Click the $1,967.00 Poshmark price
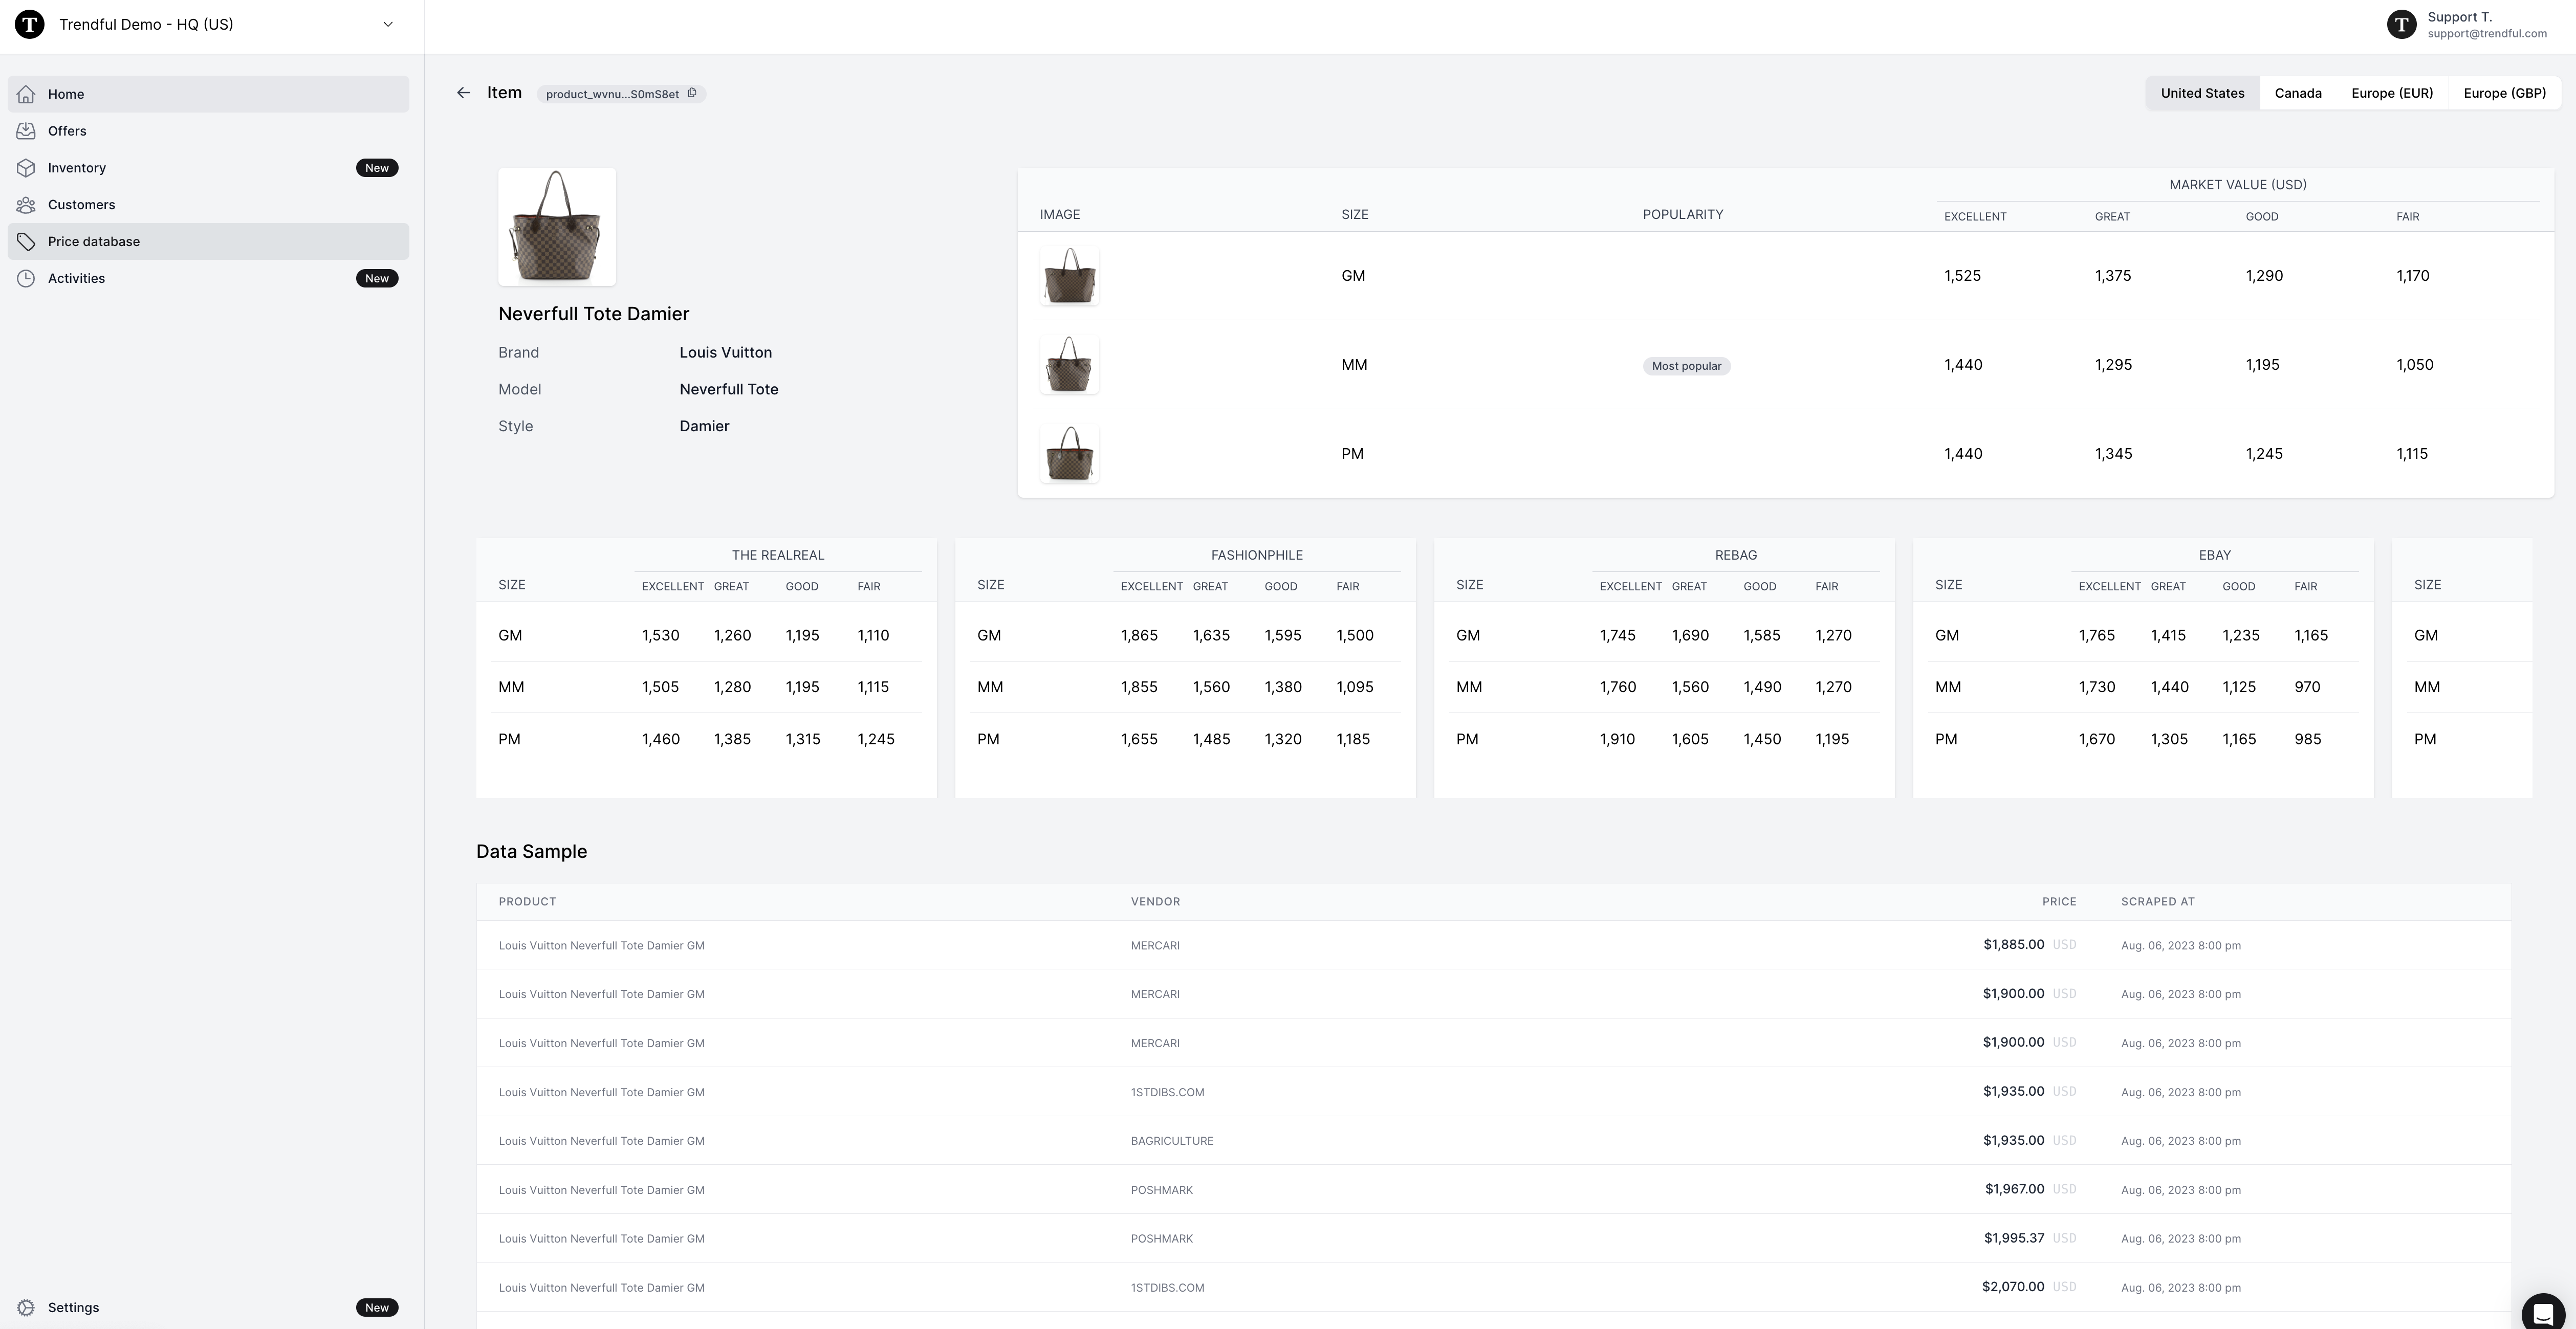Image resolution: width=2576 pixels, height=1329 pixels. point(2014,1190)
